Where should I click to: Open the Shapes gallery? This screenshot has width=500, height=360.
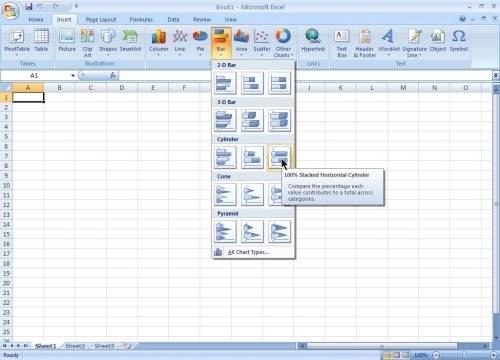(108, 42)
